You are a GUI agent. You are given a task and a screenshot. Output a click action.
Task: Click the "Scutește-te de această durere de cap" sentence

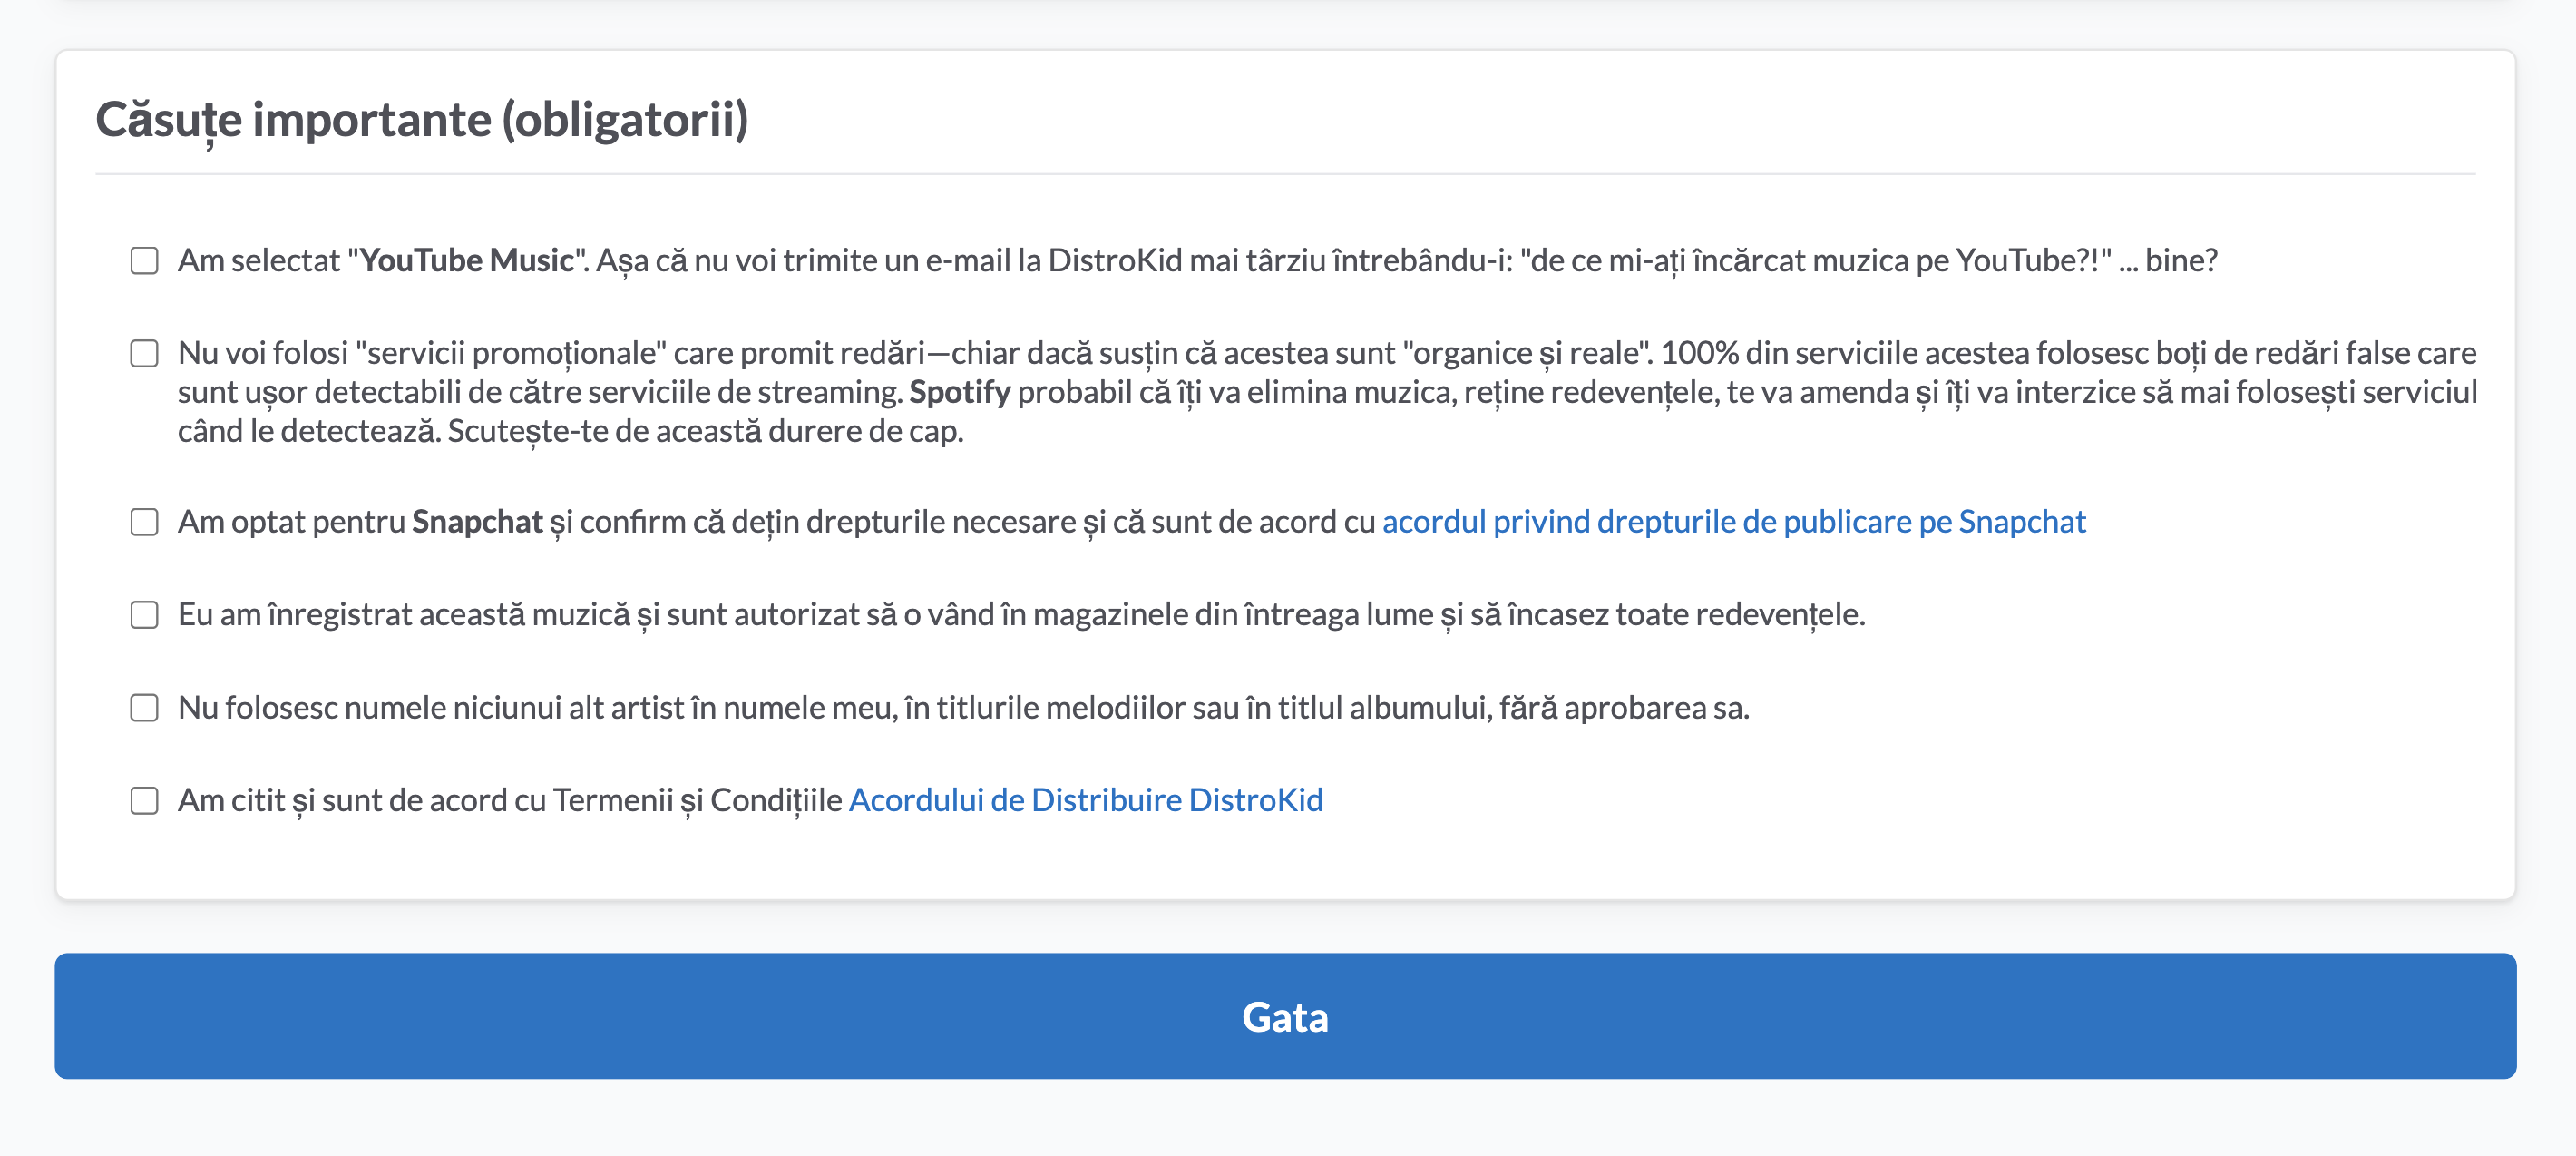705,431
